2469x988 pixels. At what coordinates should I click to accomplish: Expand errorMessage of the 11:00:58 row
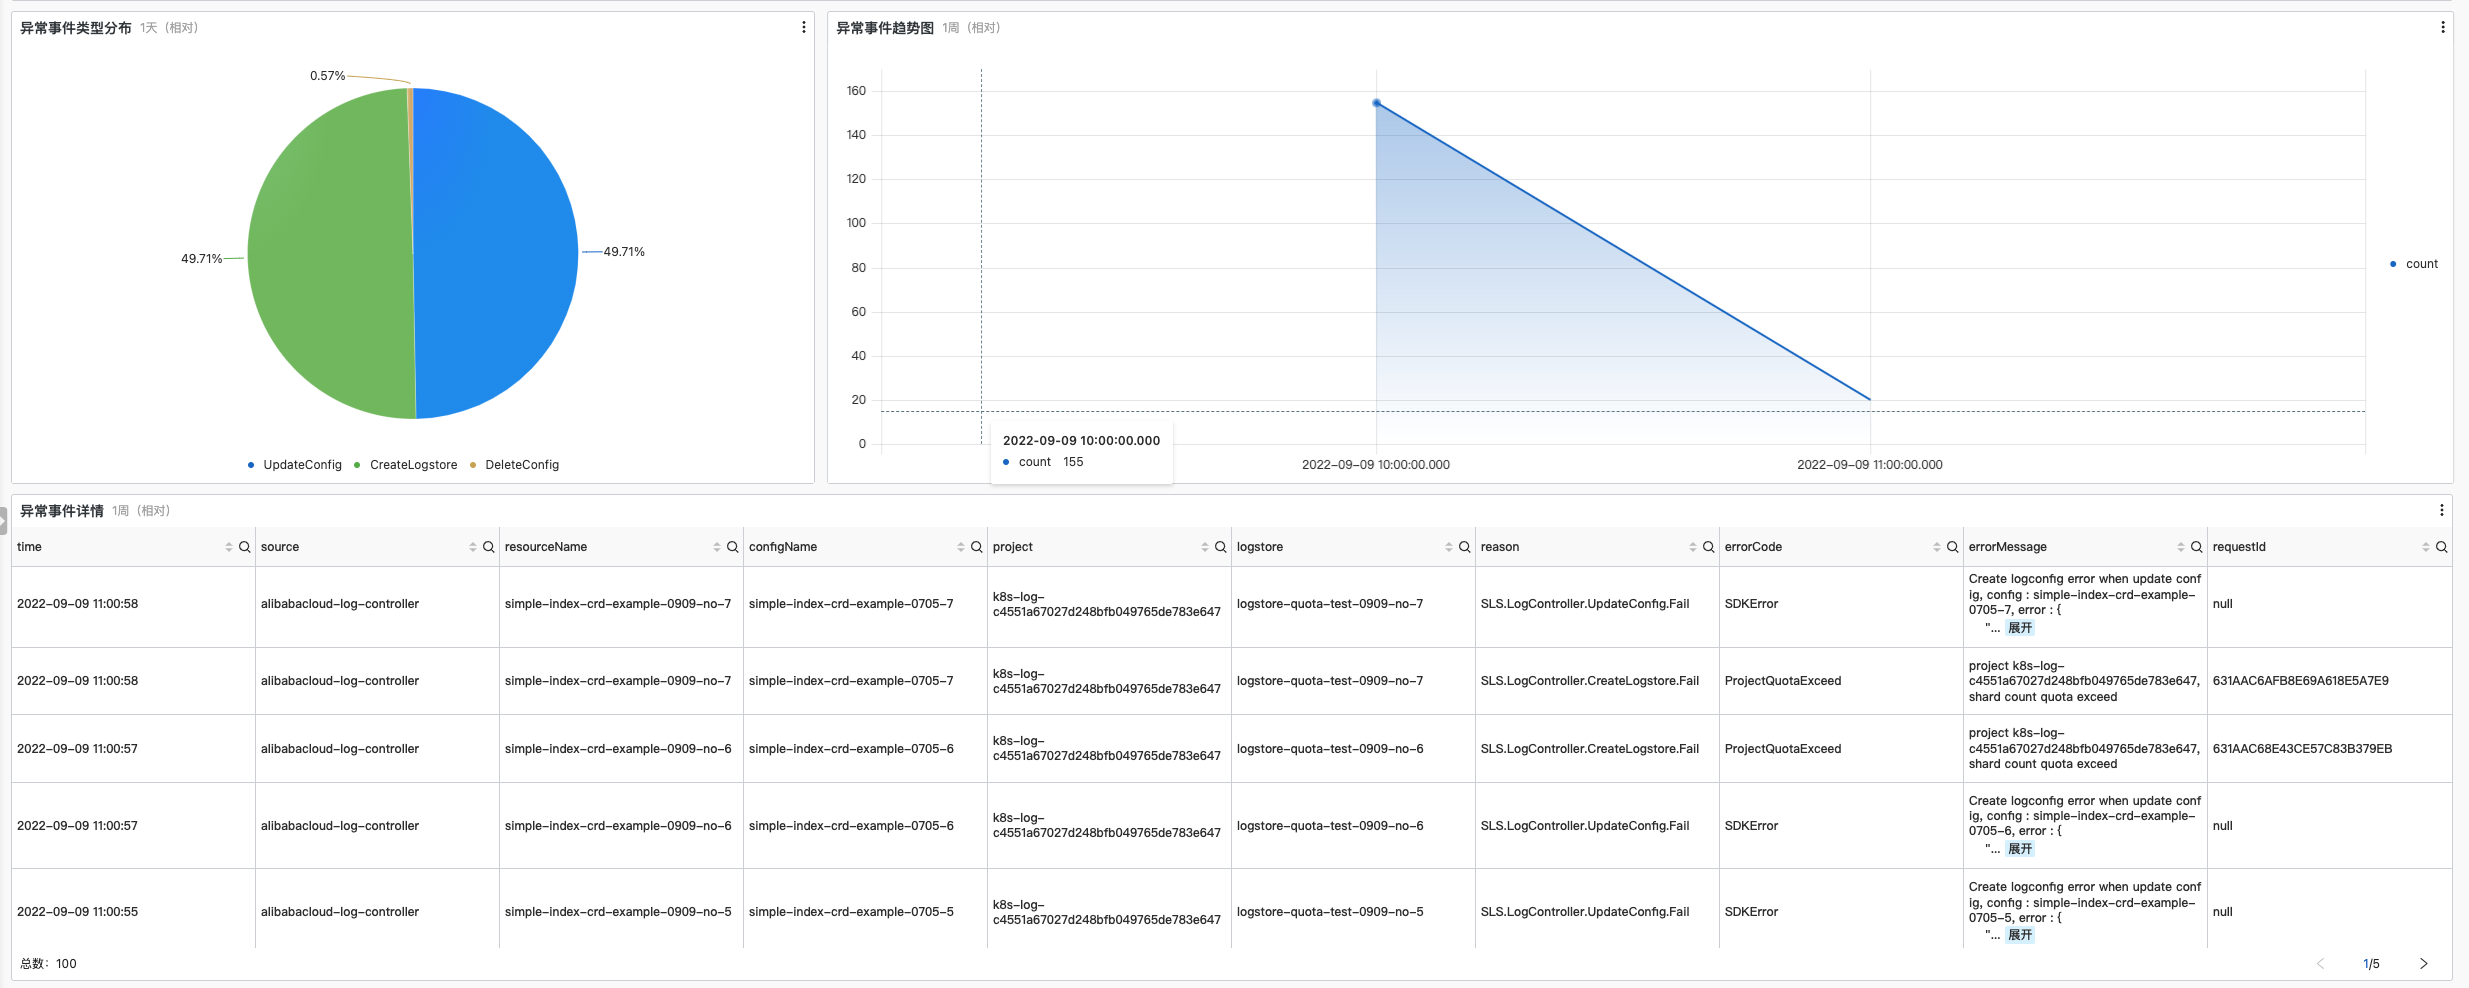2020,628
